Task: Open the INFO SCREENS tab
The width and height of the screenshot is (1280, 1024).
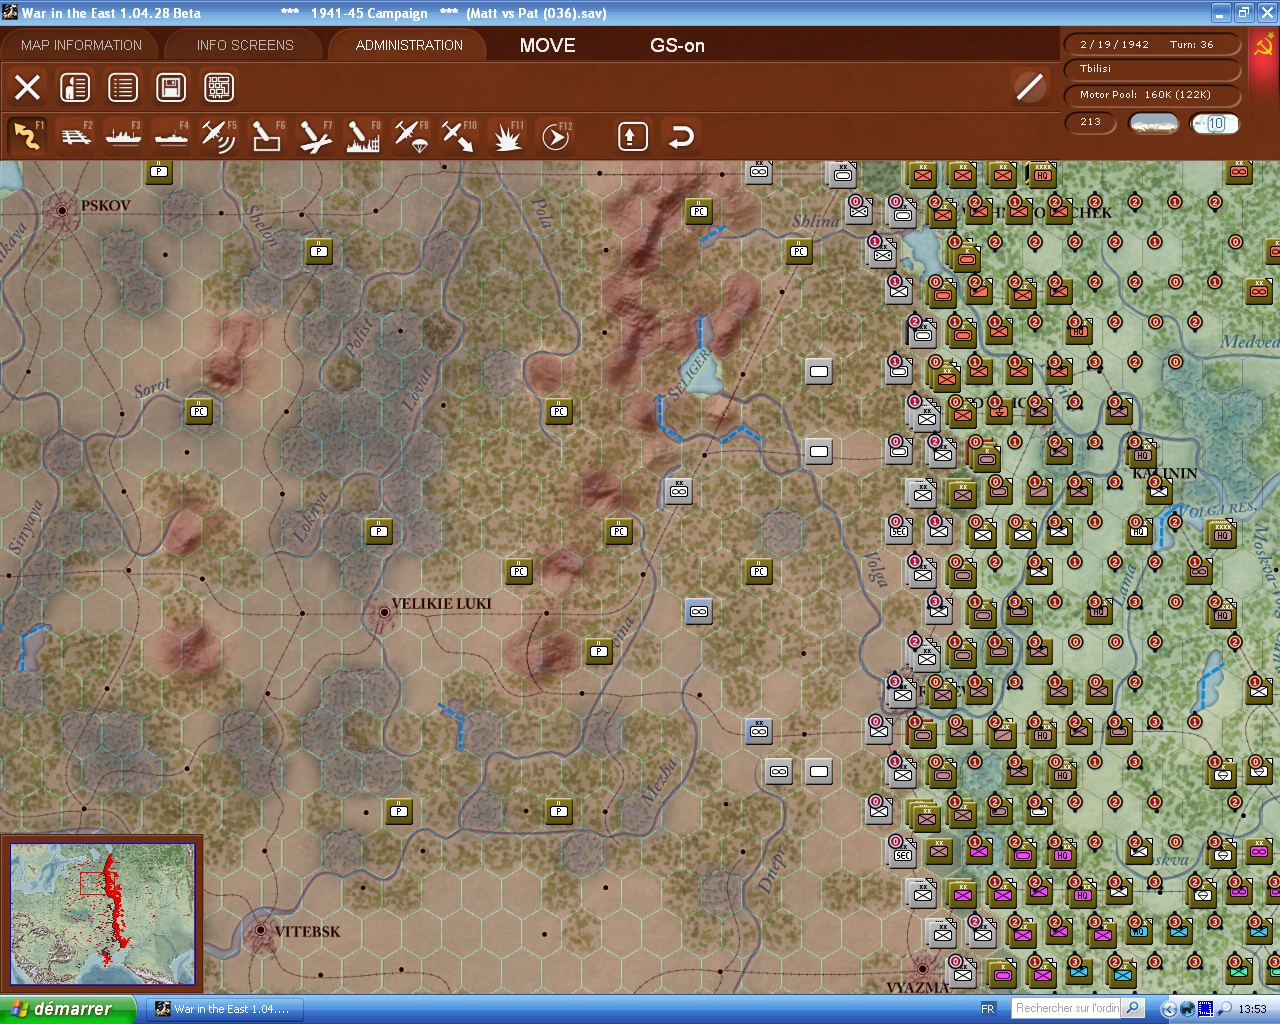Action: (x=245, y=45)
